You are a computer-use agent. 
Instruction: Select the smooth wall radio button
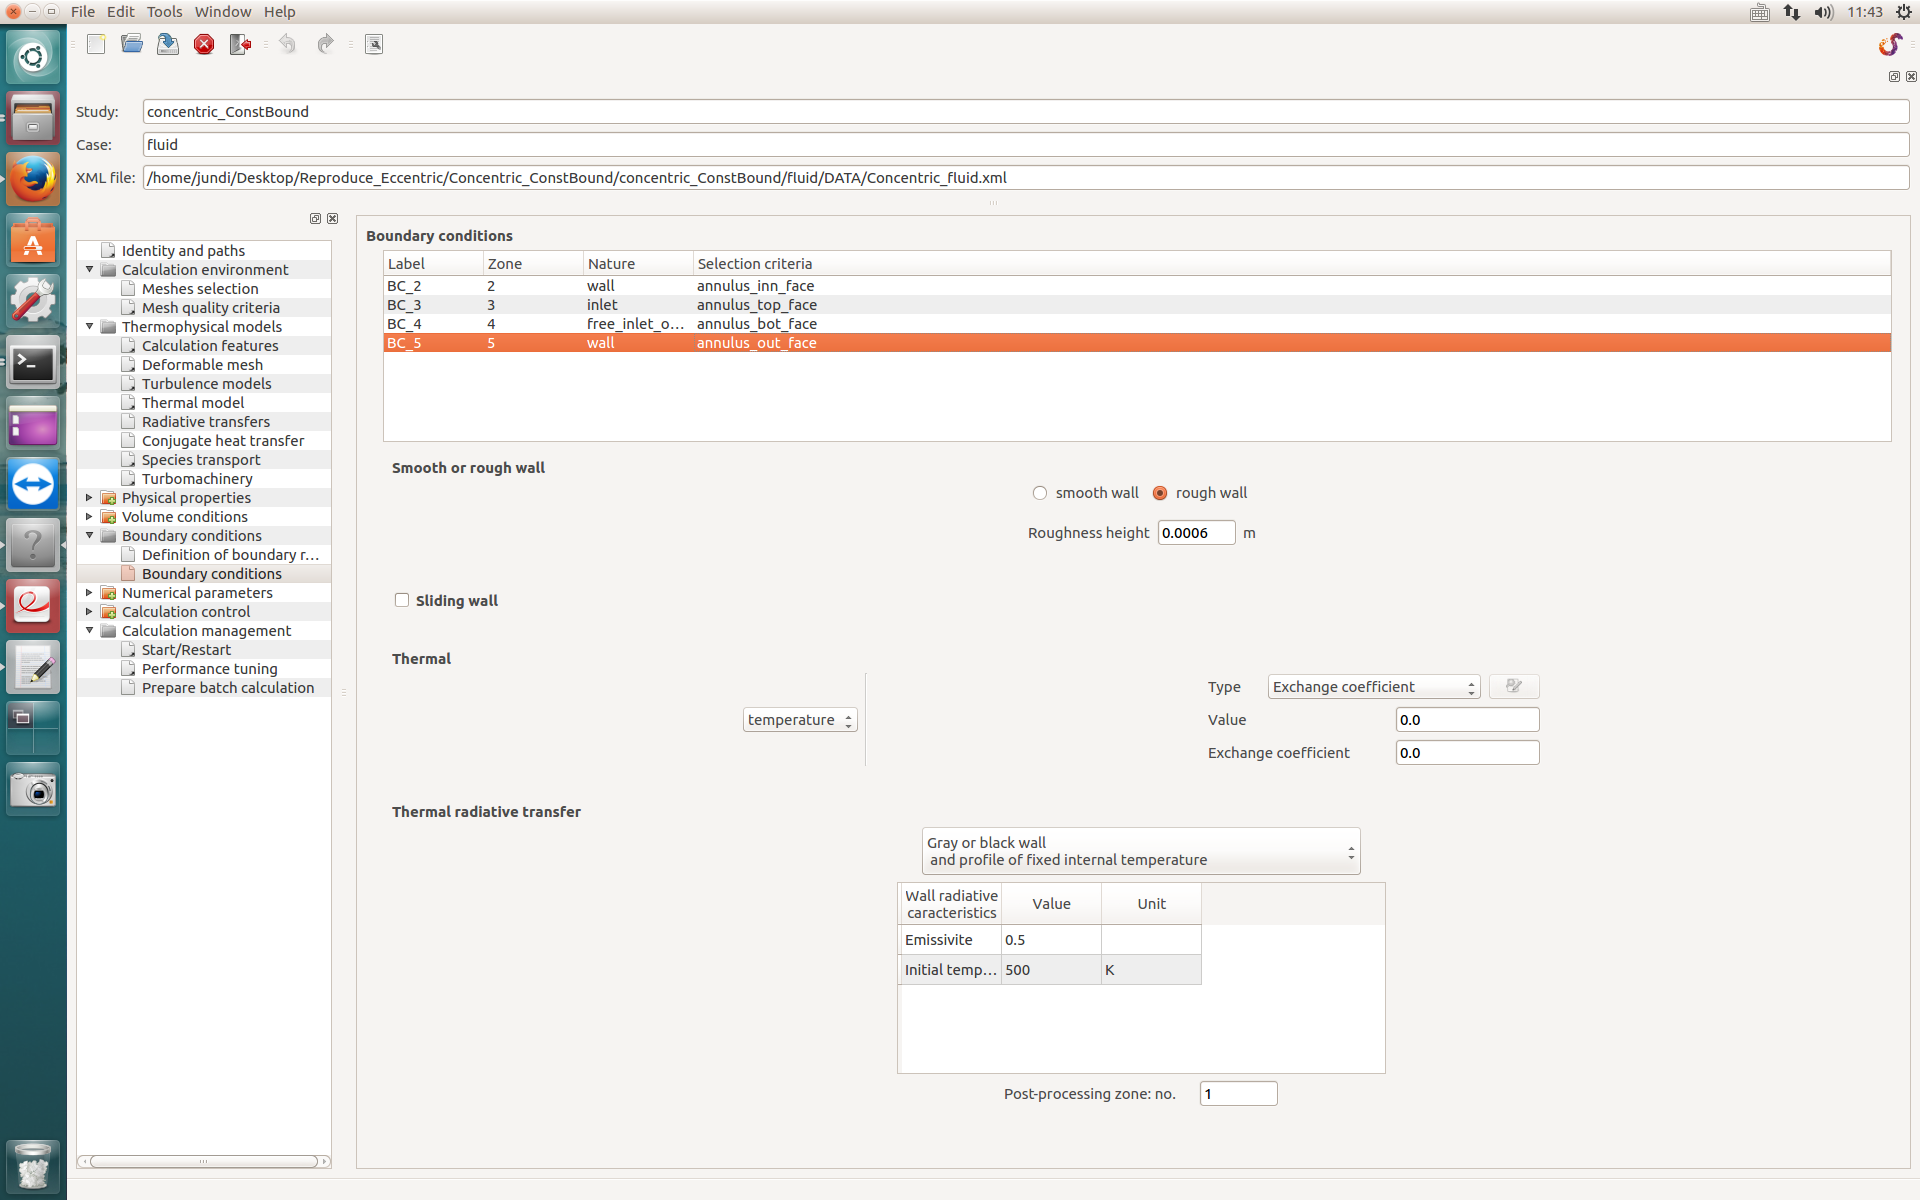point(1040,493)
